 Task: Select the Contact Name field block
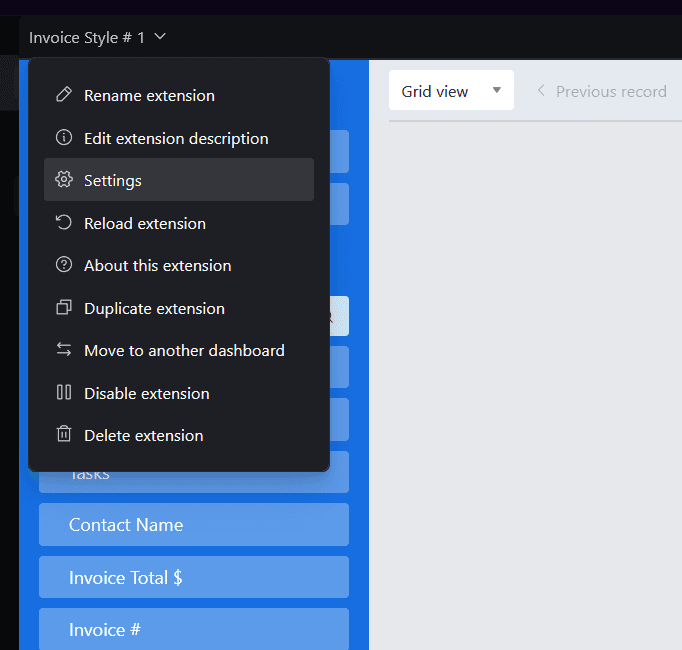point(194,525)
